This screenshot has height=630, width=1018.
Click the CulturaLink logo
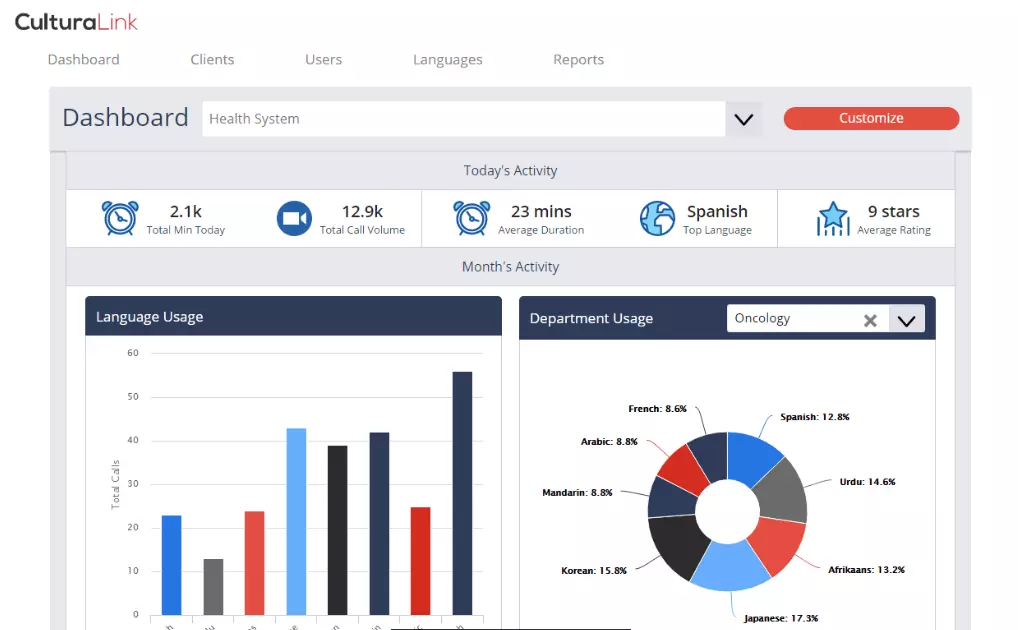pyautogui.click(x=75, y=20)
